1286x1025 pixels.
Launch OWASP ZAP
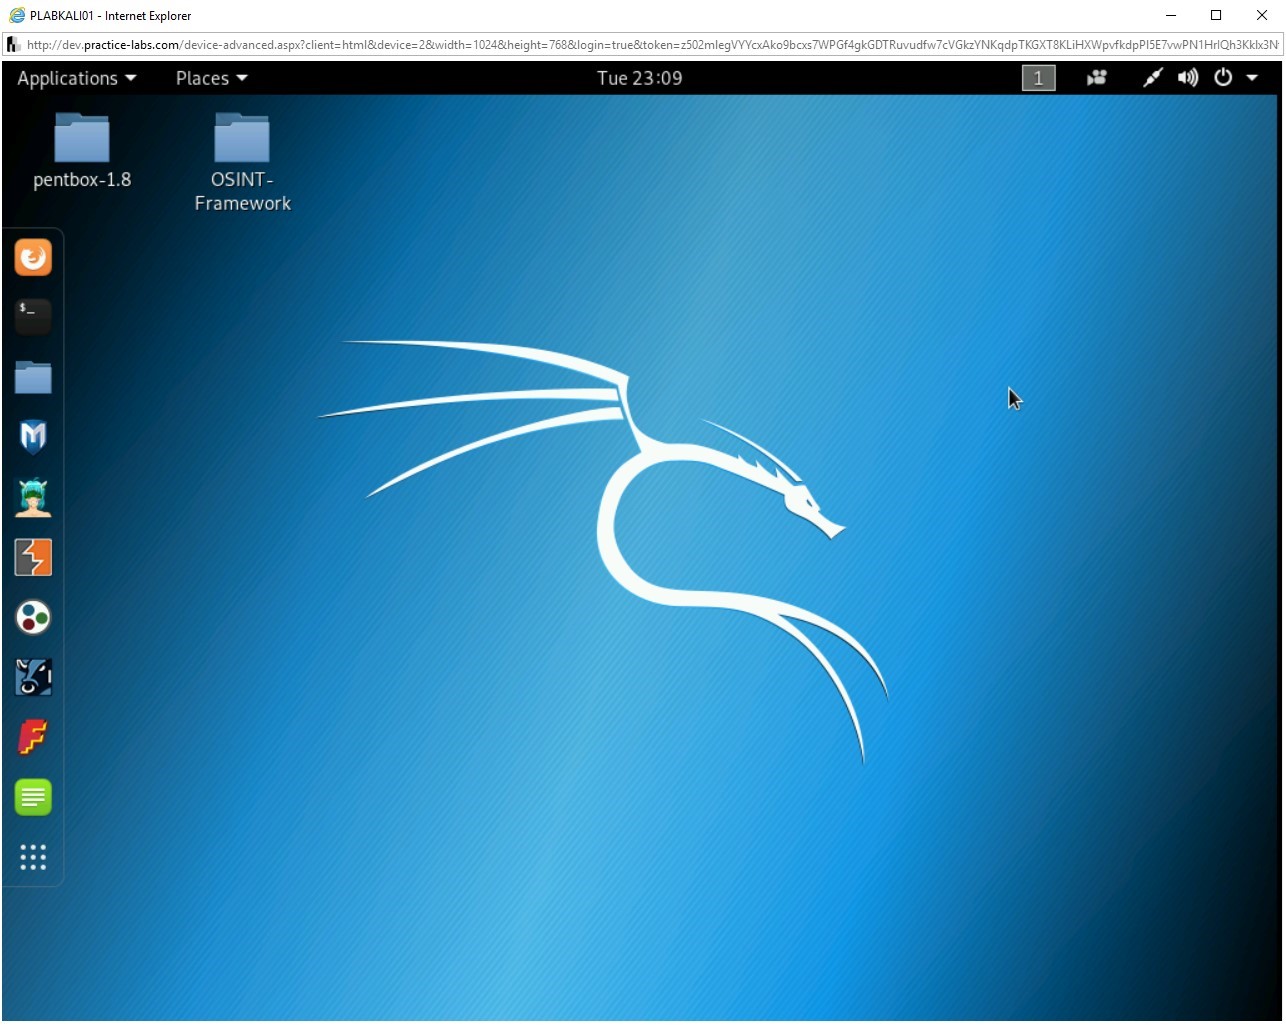click(x=33, y=617)
